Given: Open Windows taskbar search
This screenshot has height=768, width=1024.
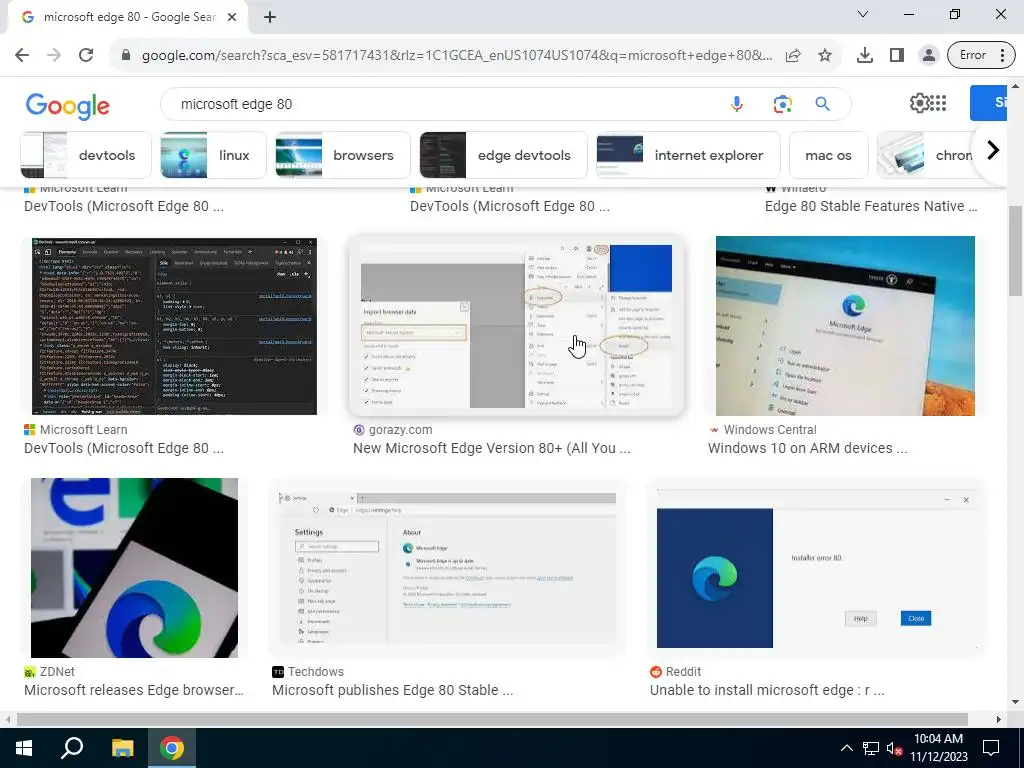Looking at the screenshot, I should pos(72,748).
